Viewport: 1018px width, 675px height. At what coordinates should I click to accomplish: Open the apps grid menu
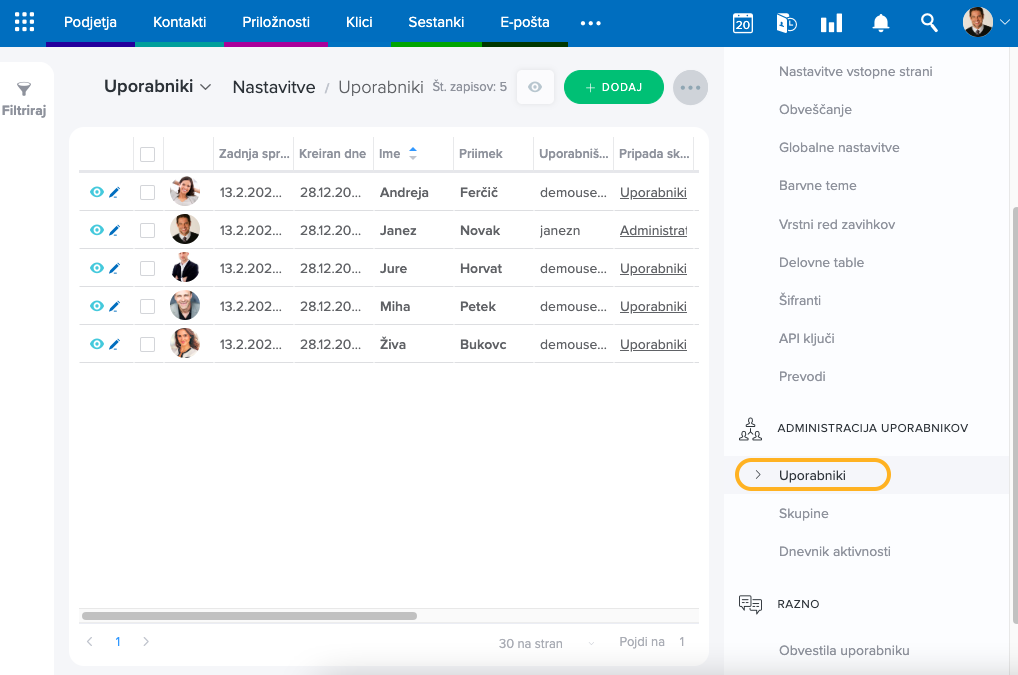pos(24,22)
